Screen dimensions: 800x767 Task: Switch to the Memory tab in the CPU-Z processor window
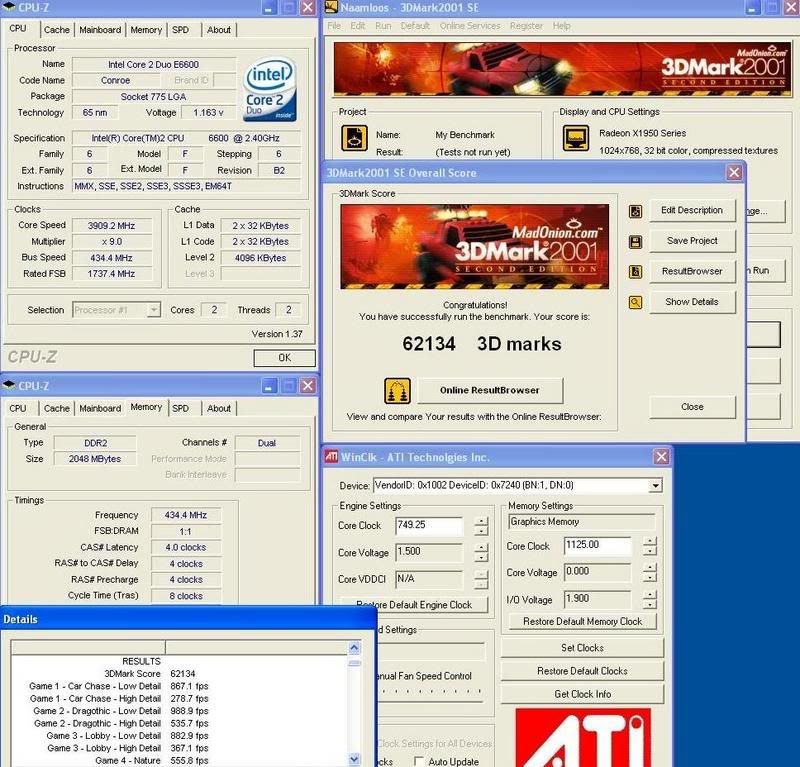[x=146, y=30]
